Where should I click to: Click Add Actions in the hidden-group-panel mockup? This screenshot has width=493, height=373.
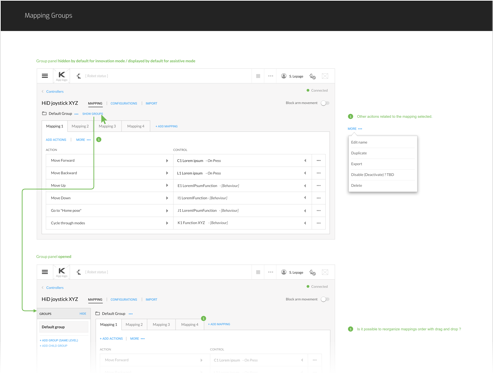(x=56, y=140)
